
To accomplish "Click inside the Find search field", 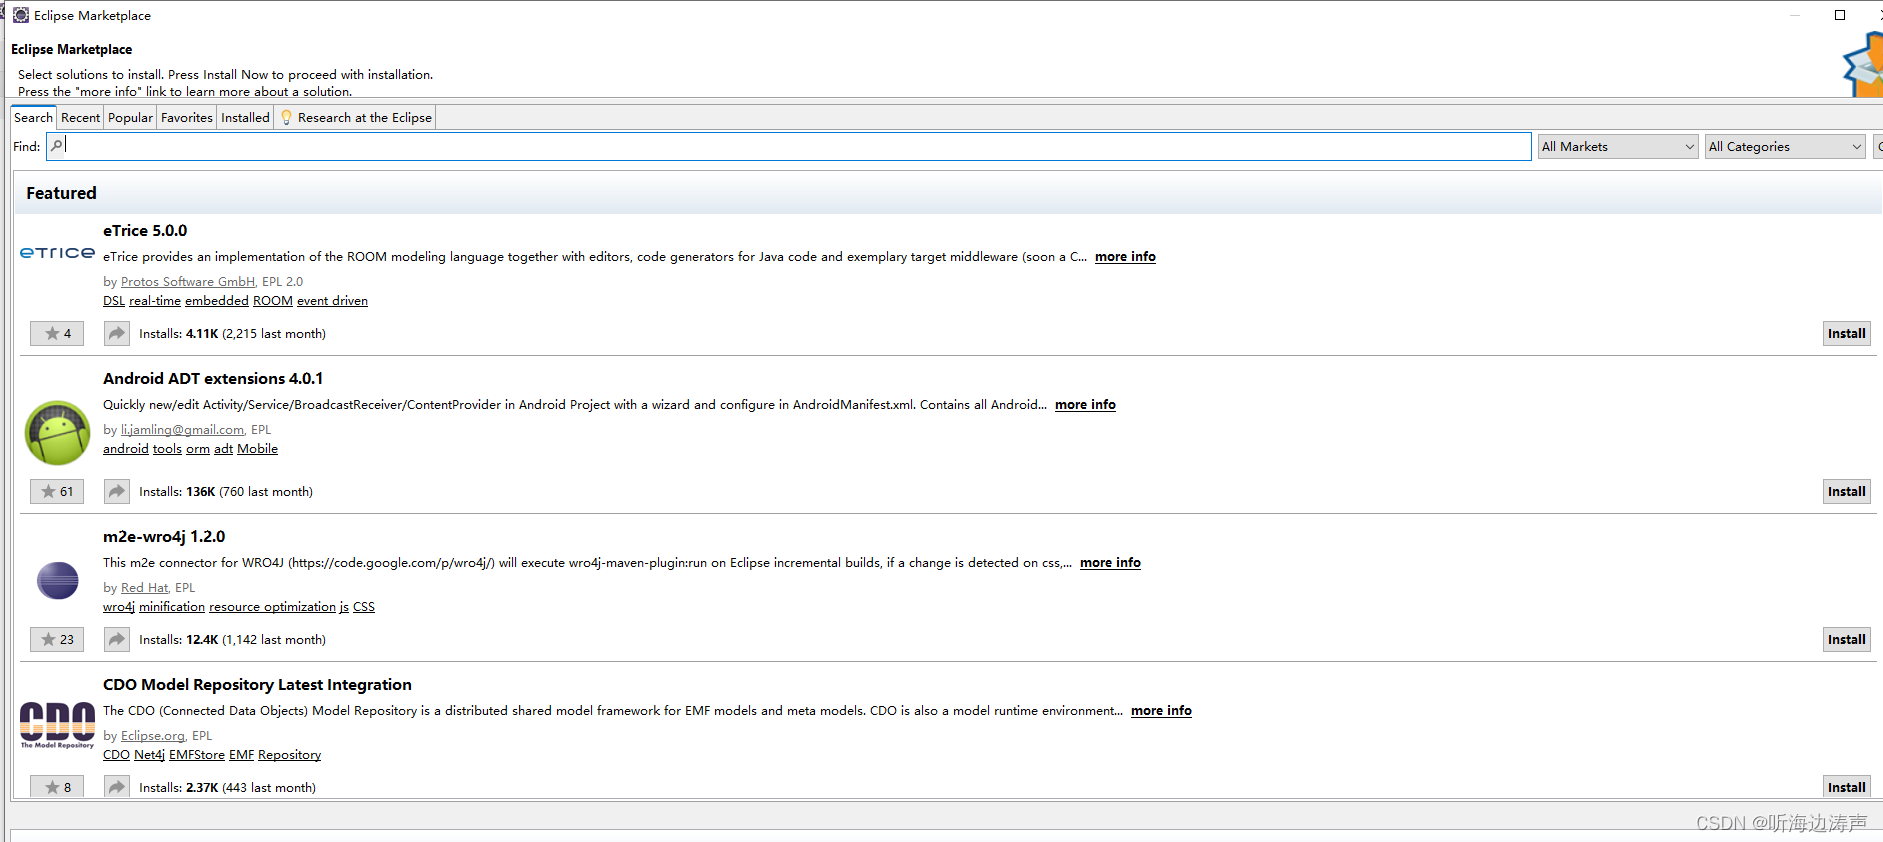I will click(x=789, y=146).
